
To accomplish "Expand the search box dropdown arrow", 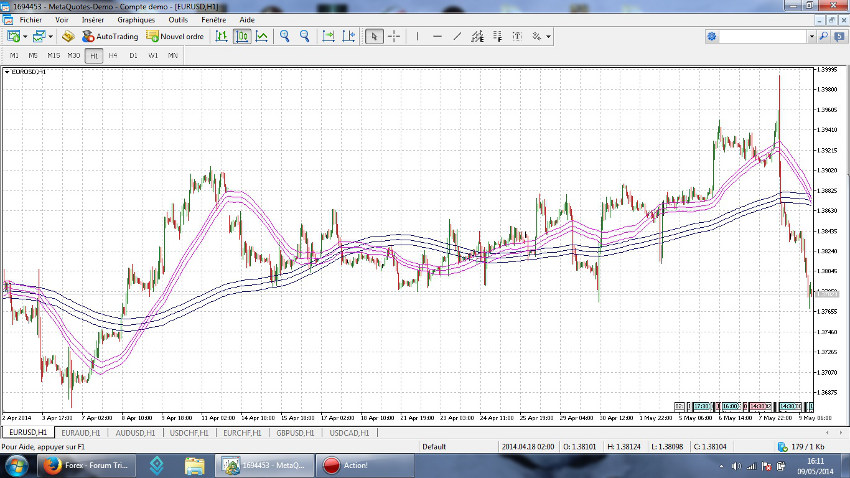I will tap(811, 36).
